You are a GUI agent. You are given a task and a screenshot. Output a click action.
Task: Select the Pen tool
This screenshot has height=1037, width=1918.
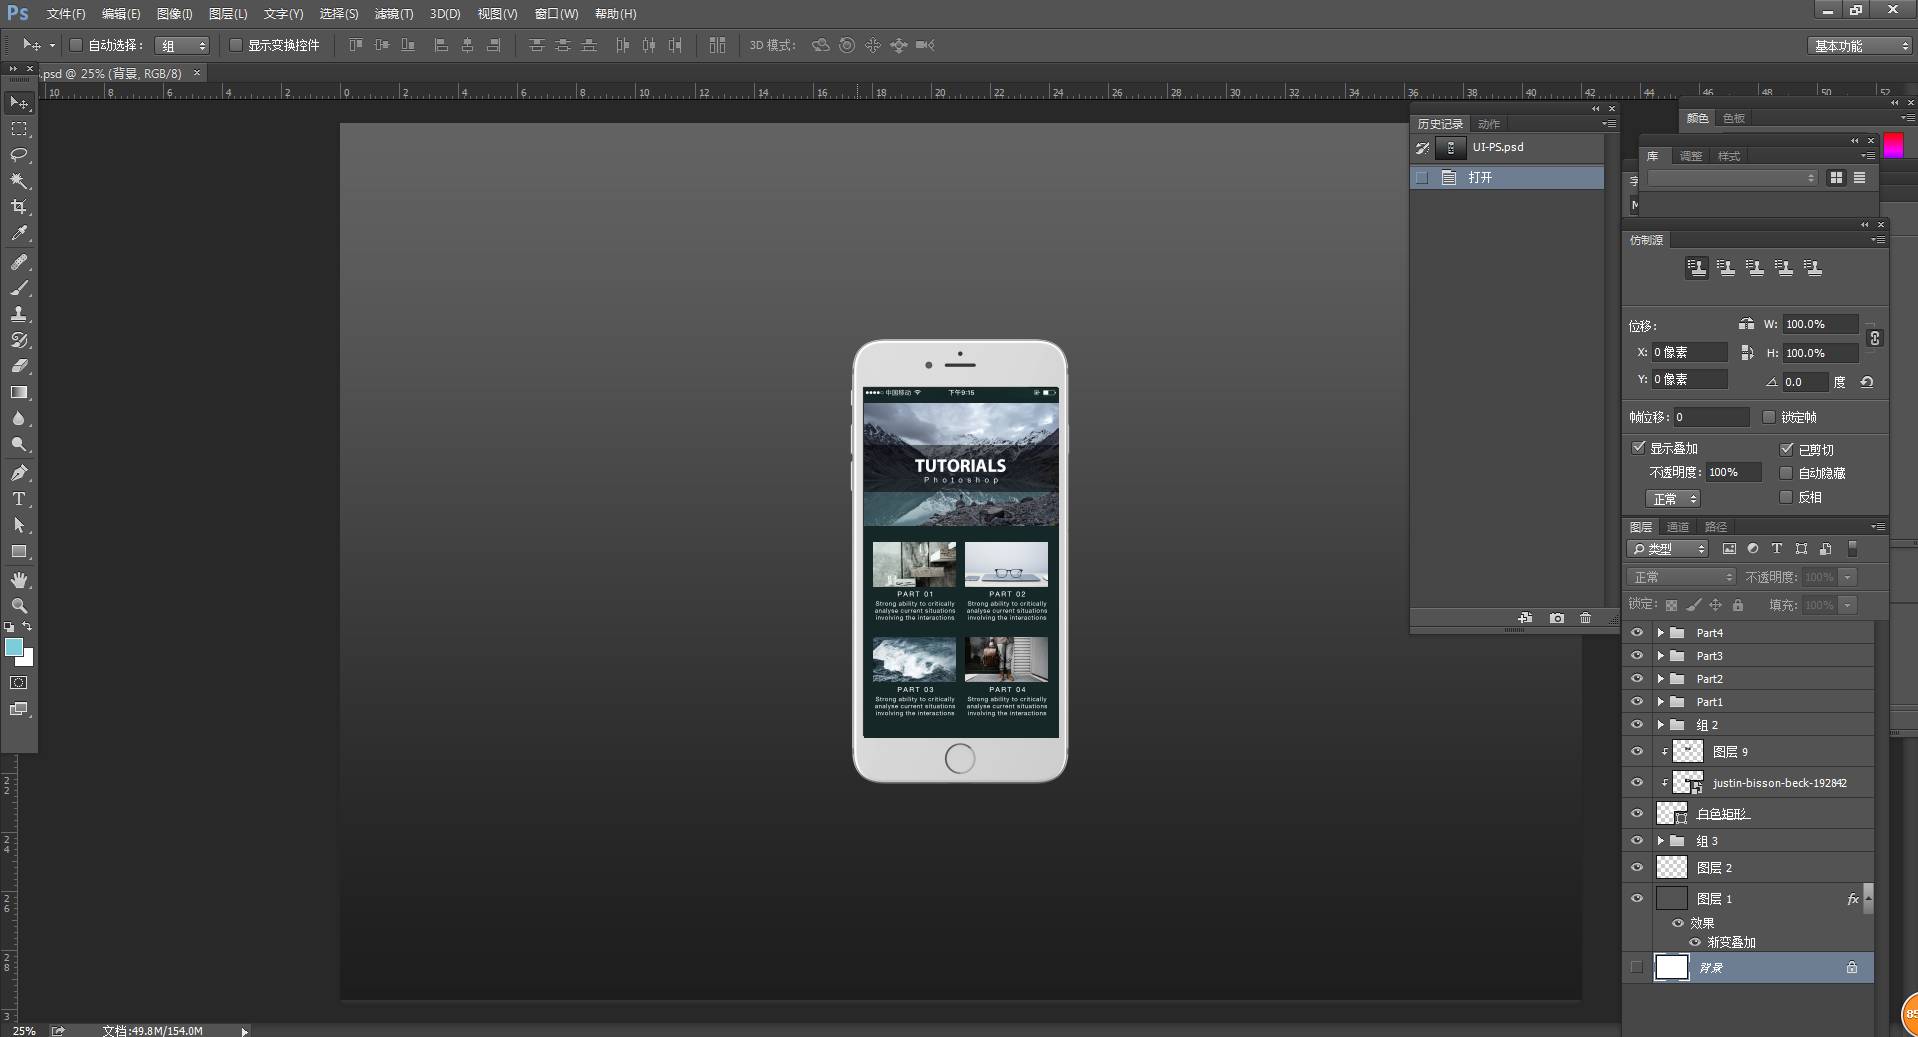[19, 473]
